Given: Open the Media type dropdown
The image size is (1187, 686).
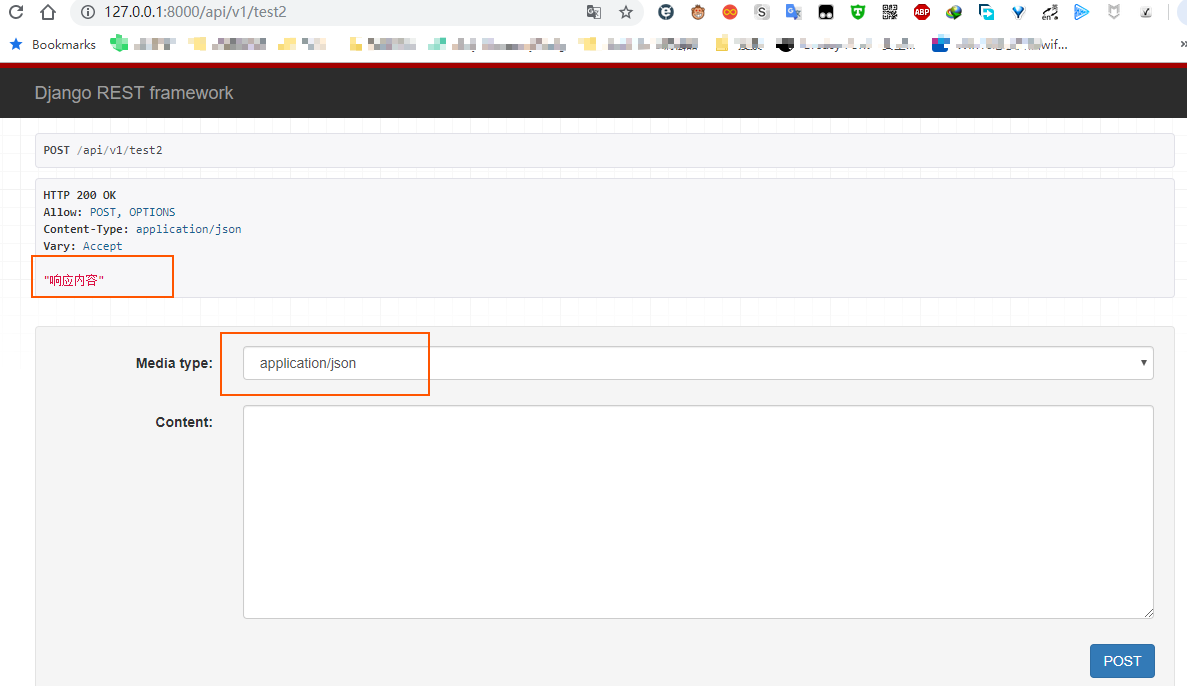Looking at the screenshot, I should pos(698,363).
